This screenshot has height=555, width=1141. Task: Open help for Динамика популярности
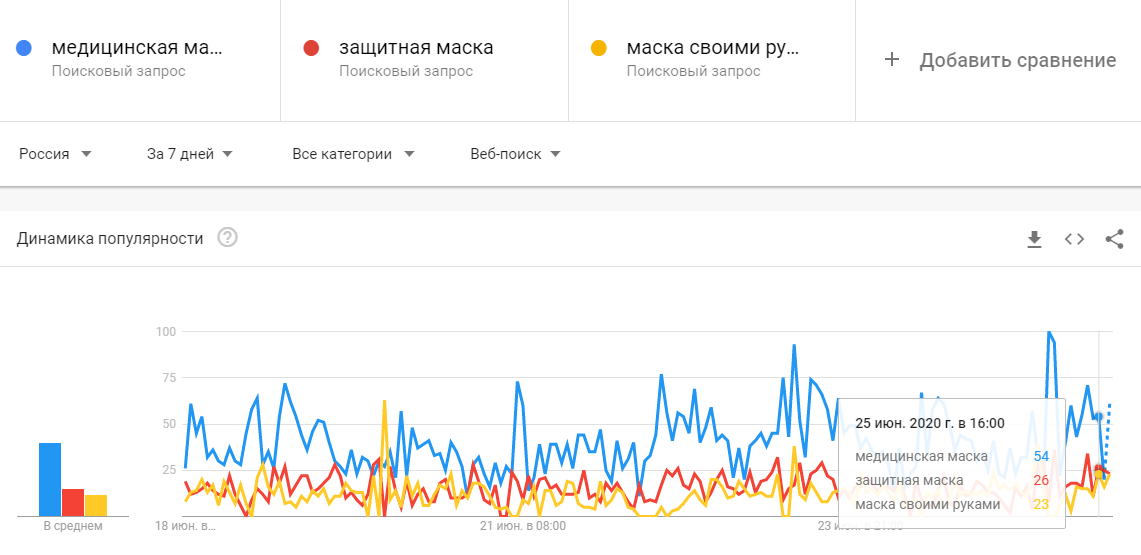pos(227,238)
